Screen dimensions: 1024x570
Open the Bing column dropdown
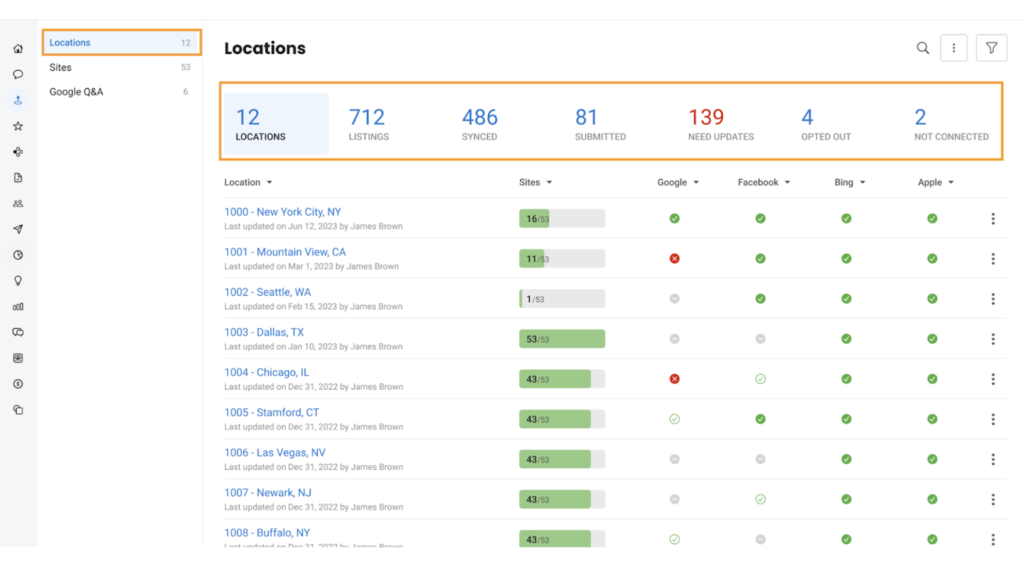pyautogui.click(x=850, y=182)
